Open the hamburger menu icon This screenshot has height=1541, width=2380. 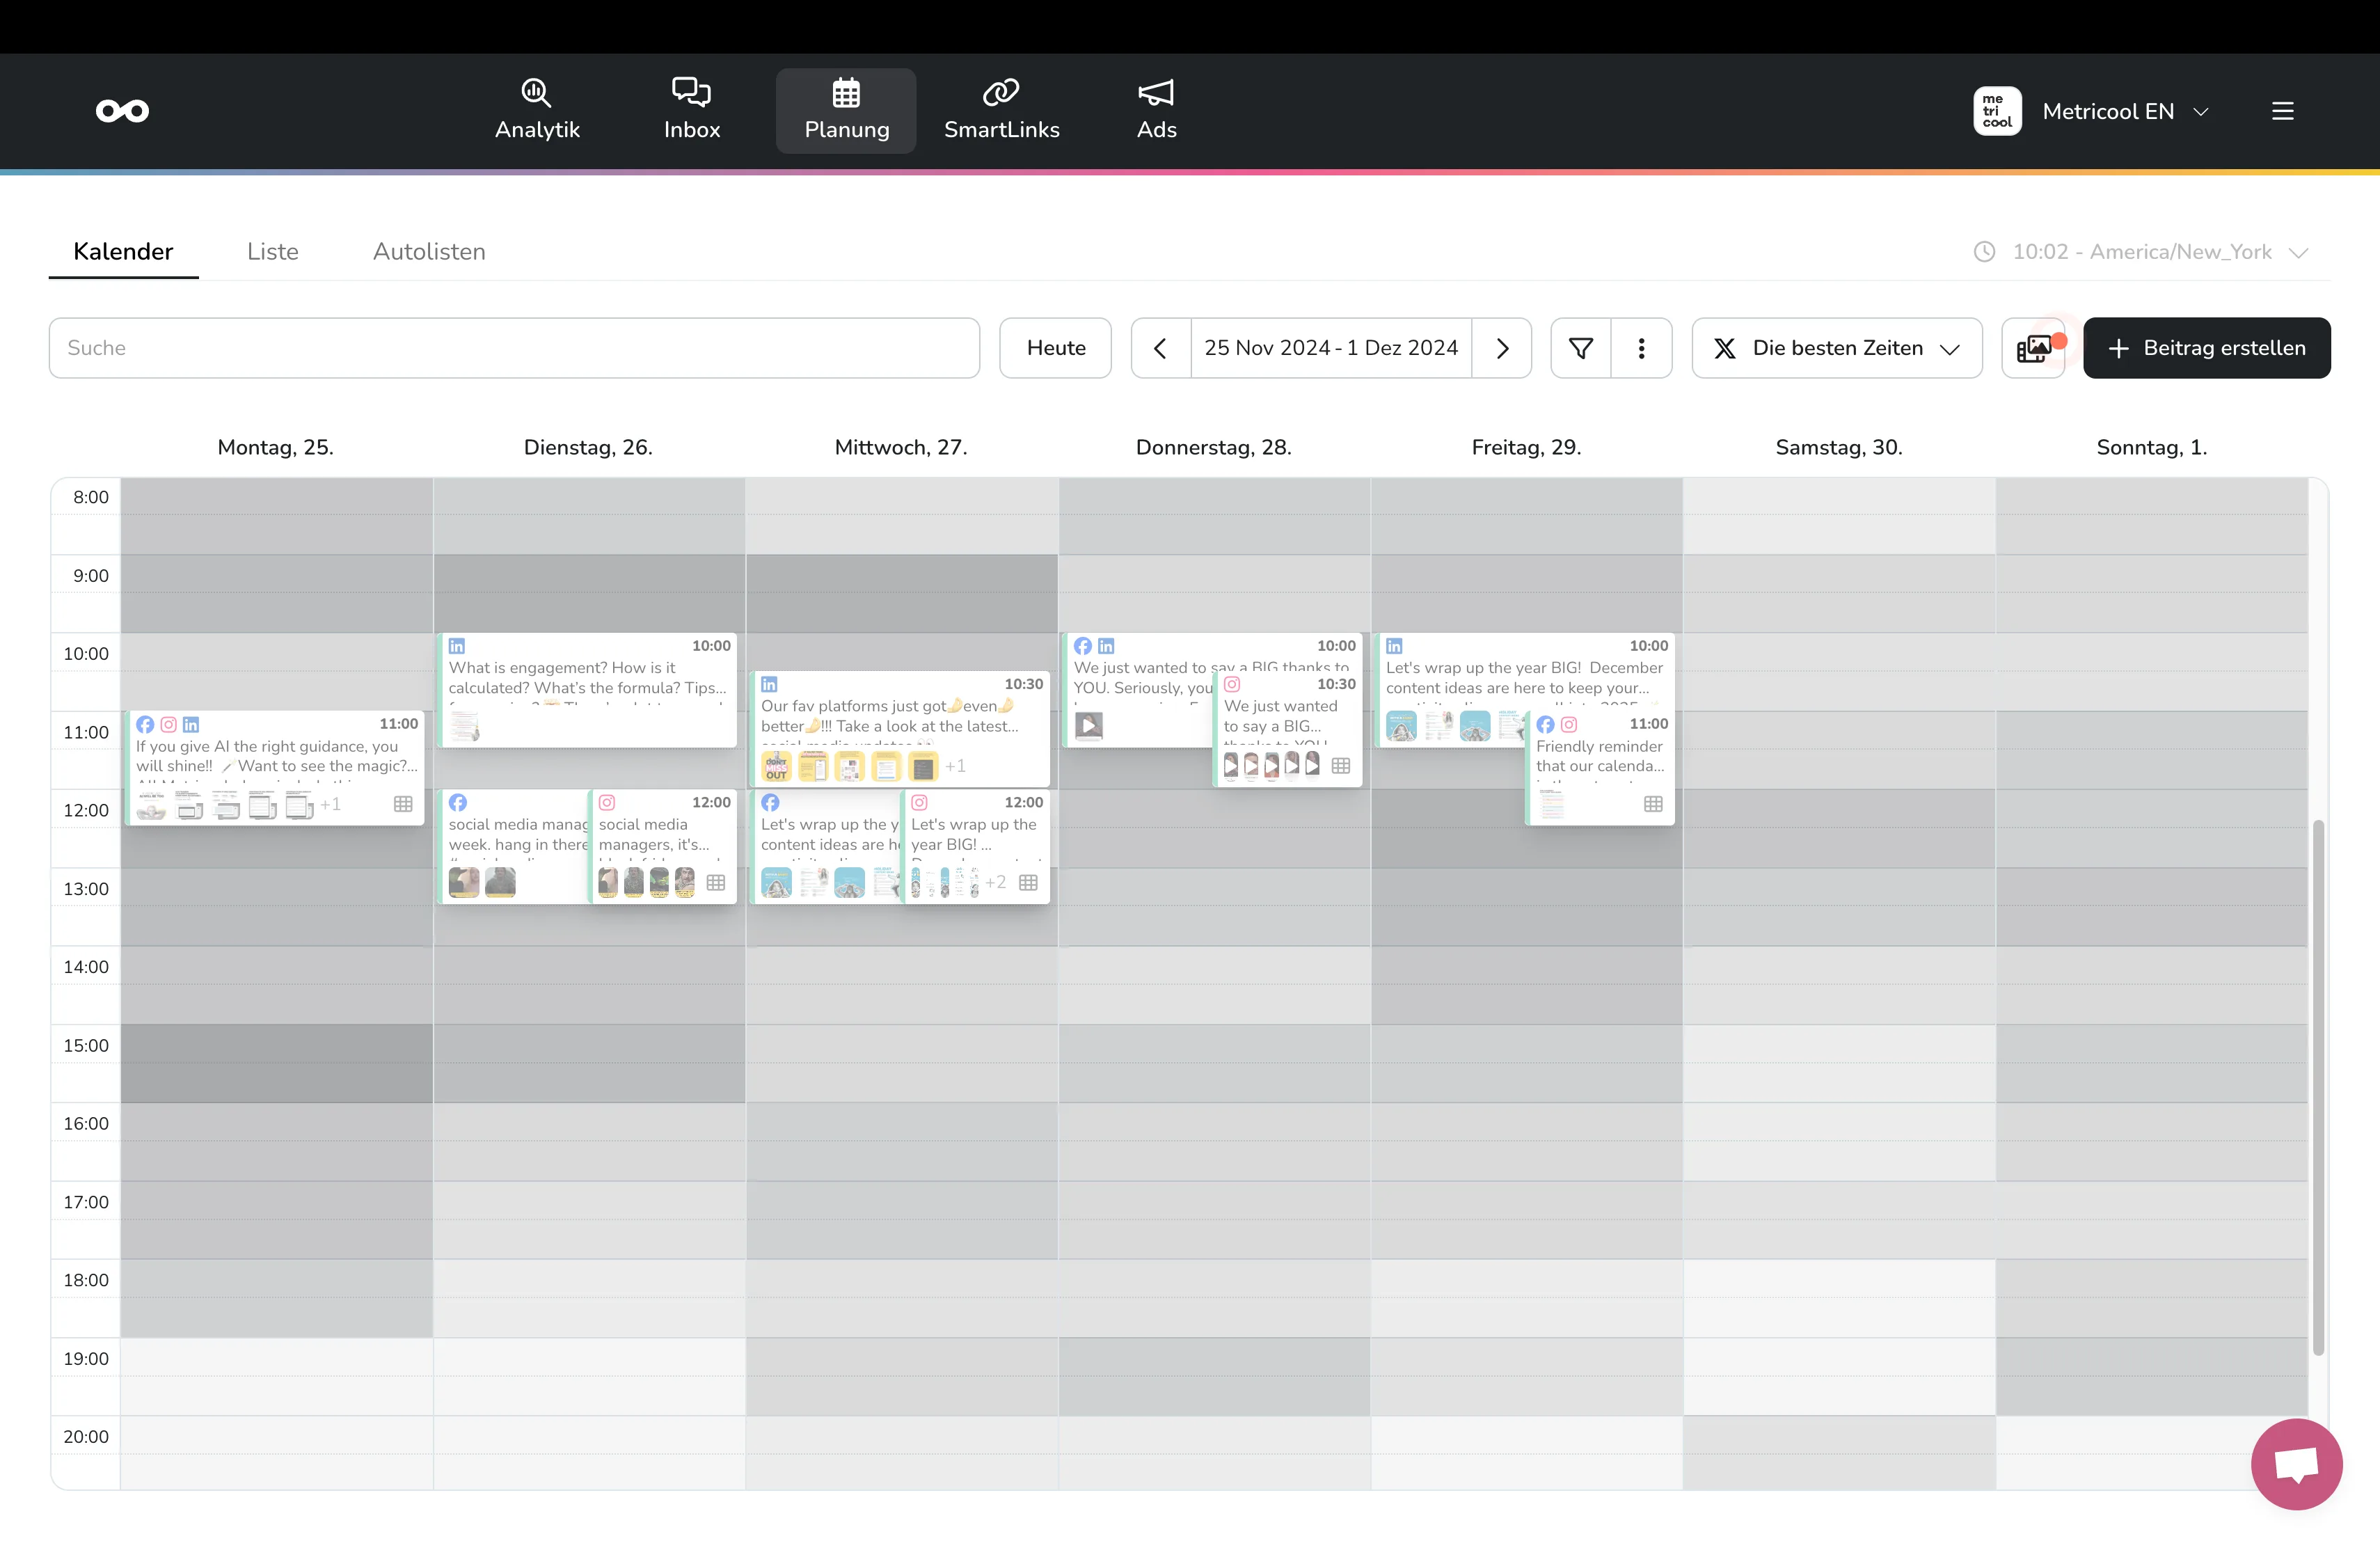click(2282, 111)
